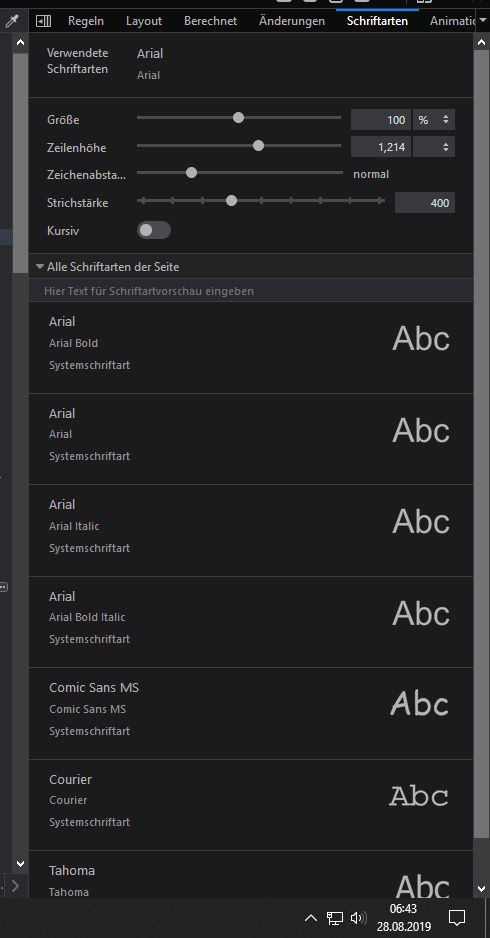Viewport: 490px width, 938px height.
Task: Collapse Alle Schriftarten der Seite section
Action: coord(107,267)
